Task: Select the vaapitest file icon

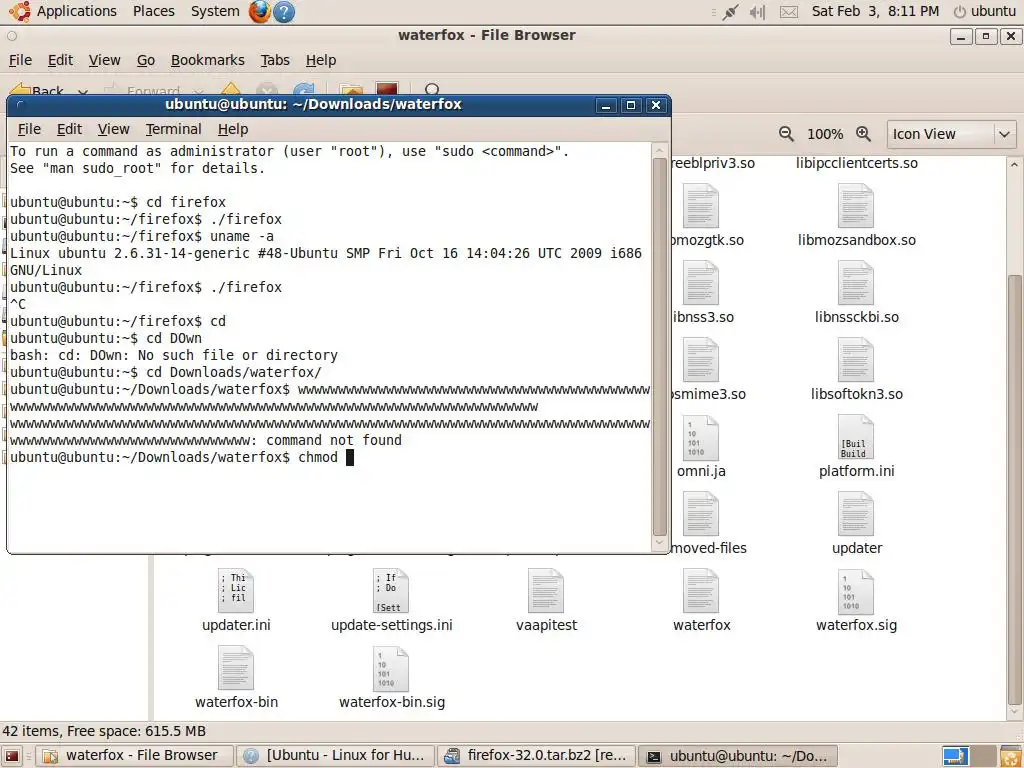Action: point(545,590)
